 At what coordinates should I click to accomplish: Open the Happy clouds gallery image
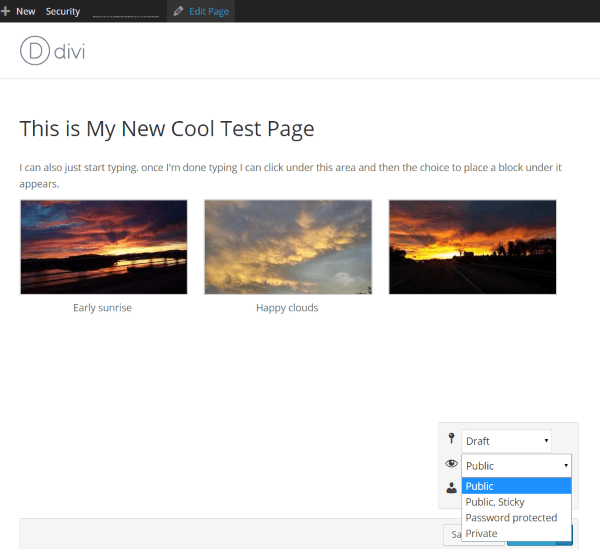tap(288, 247)
